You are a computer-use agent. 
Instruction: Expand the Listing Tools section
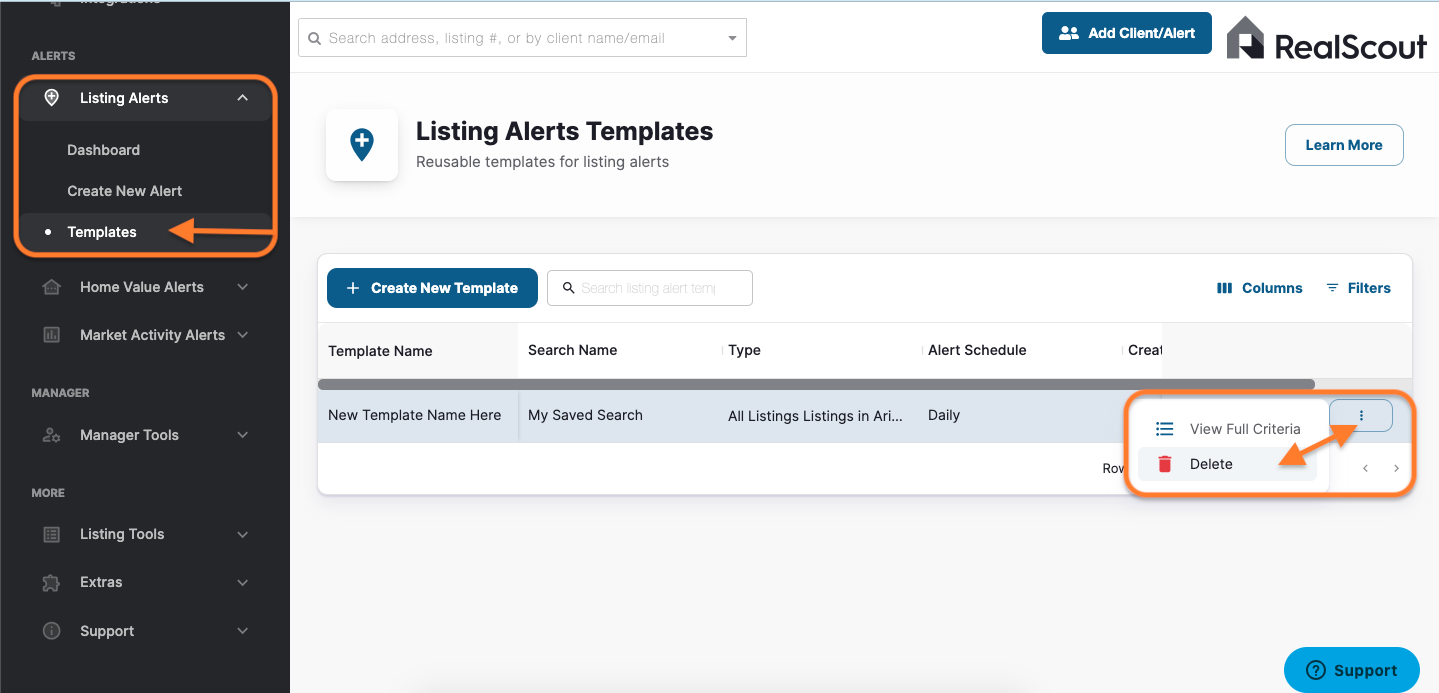[242, 534]
